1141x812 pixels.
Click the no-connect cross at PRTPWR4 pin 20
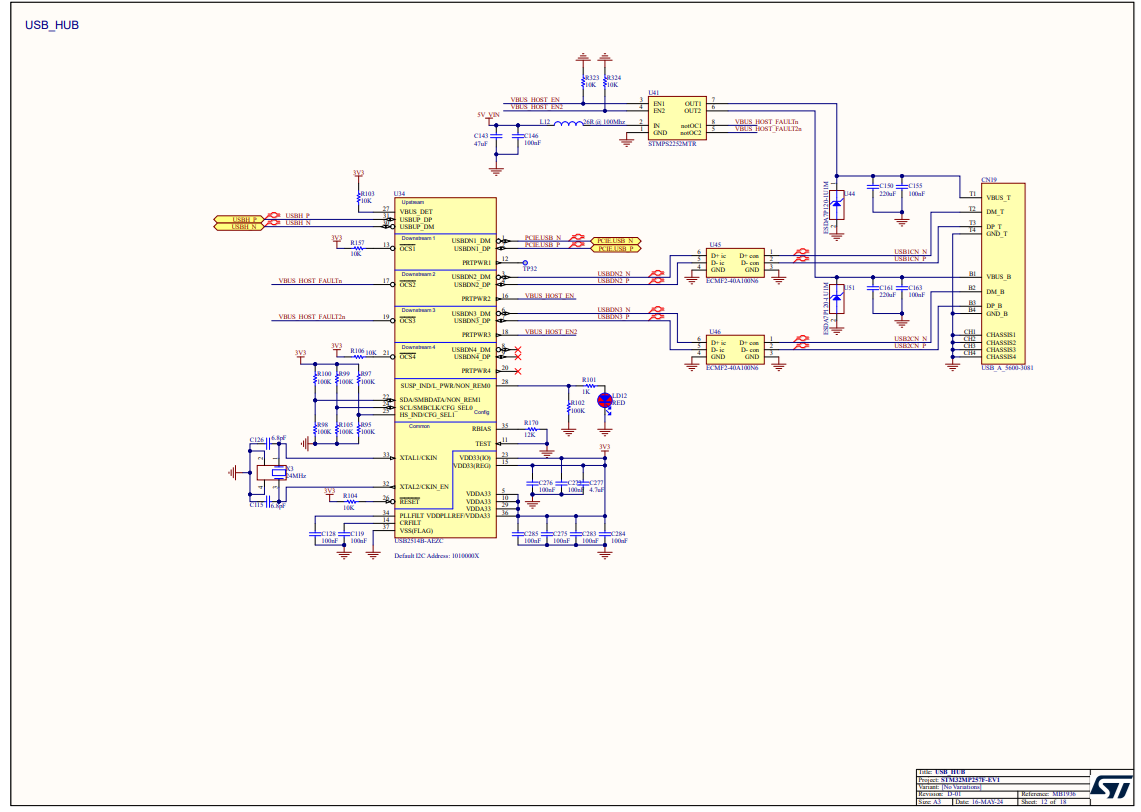[518, 371]
